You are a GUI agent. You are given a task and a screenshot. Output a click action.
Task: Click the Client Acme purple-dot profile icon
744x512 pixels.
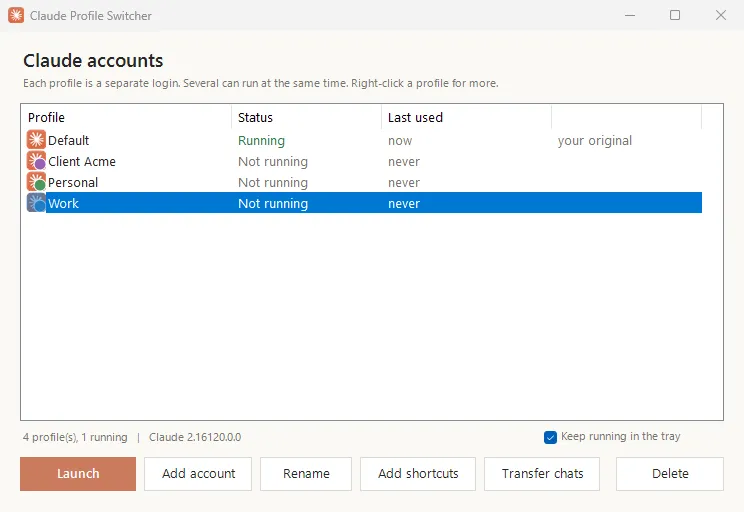coord(36,161)
